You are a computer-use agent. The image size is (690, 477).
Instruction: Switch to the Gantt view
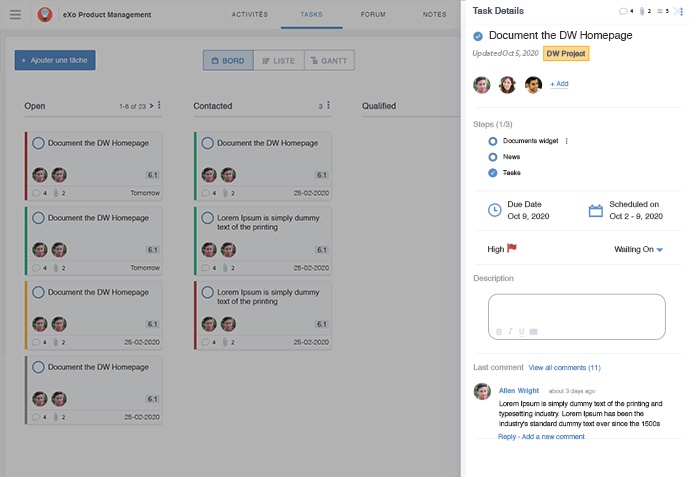pos(329,61)
